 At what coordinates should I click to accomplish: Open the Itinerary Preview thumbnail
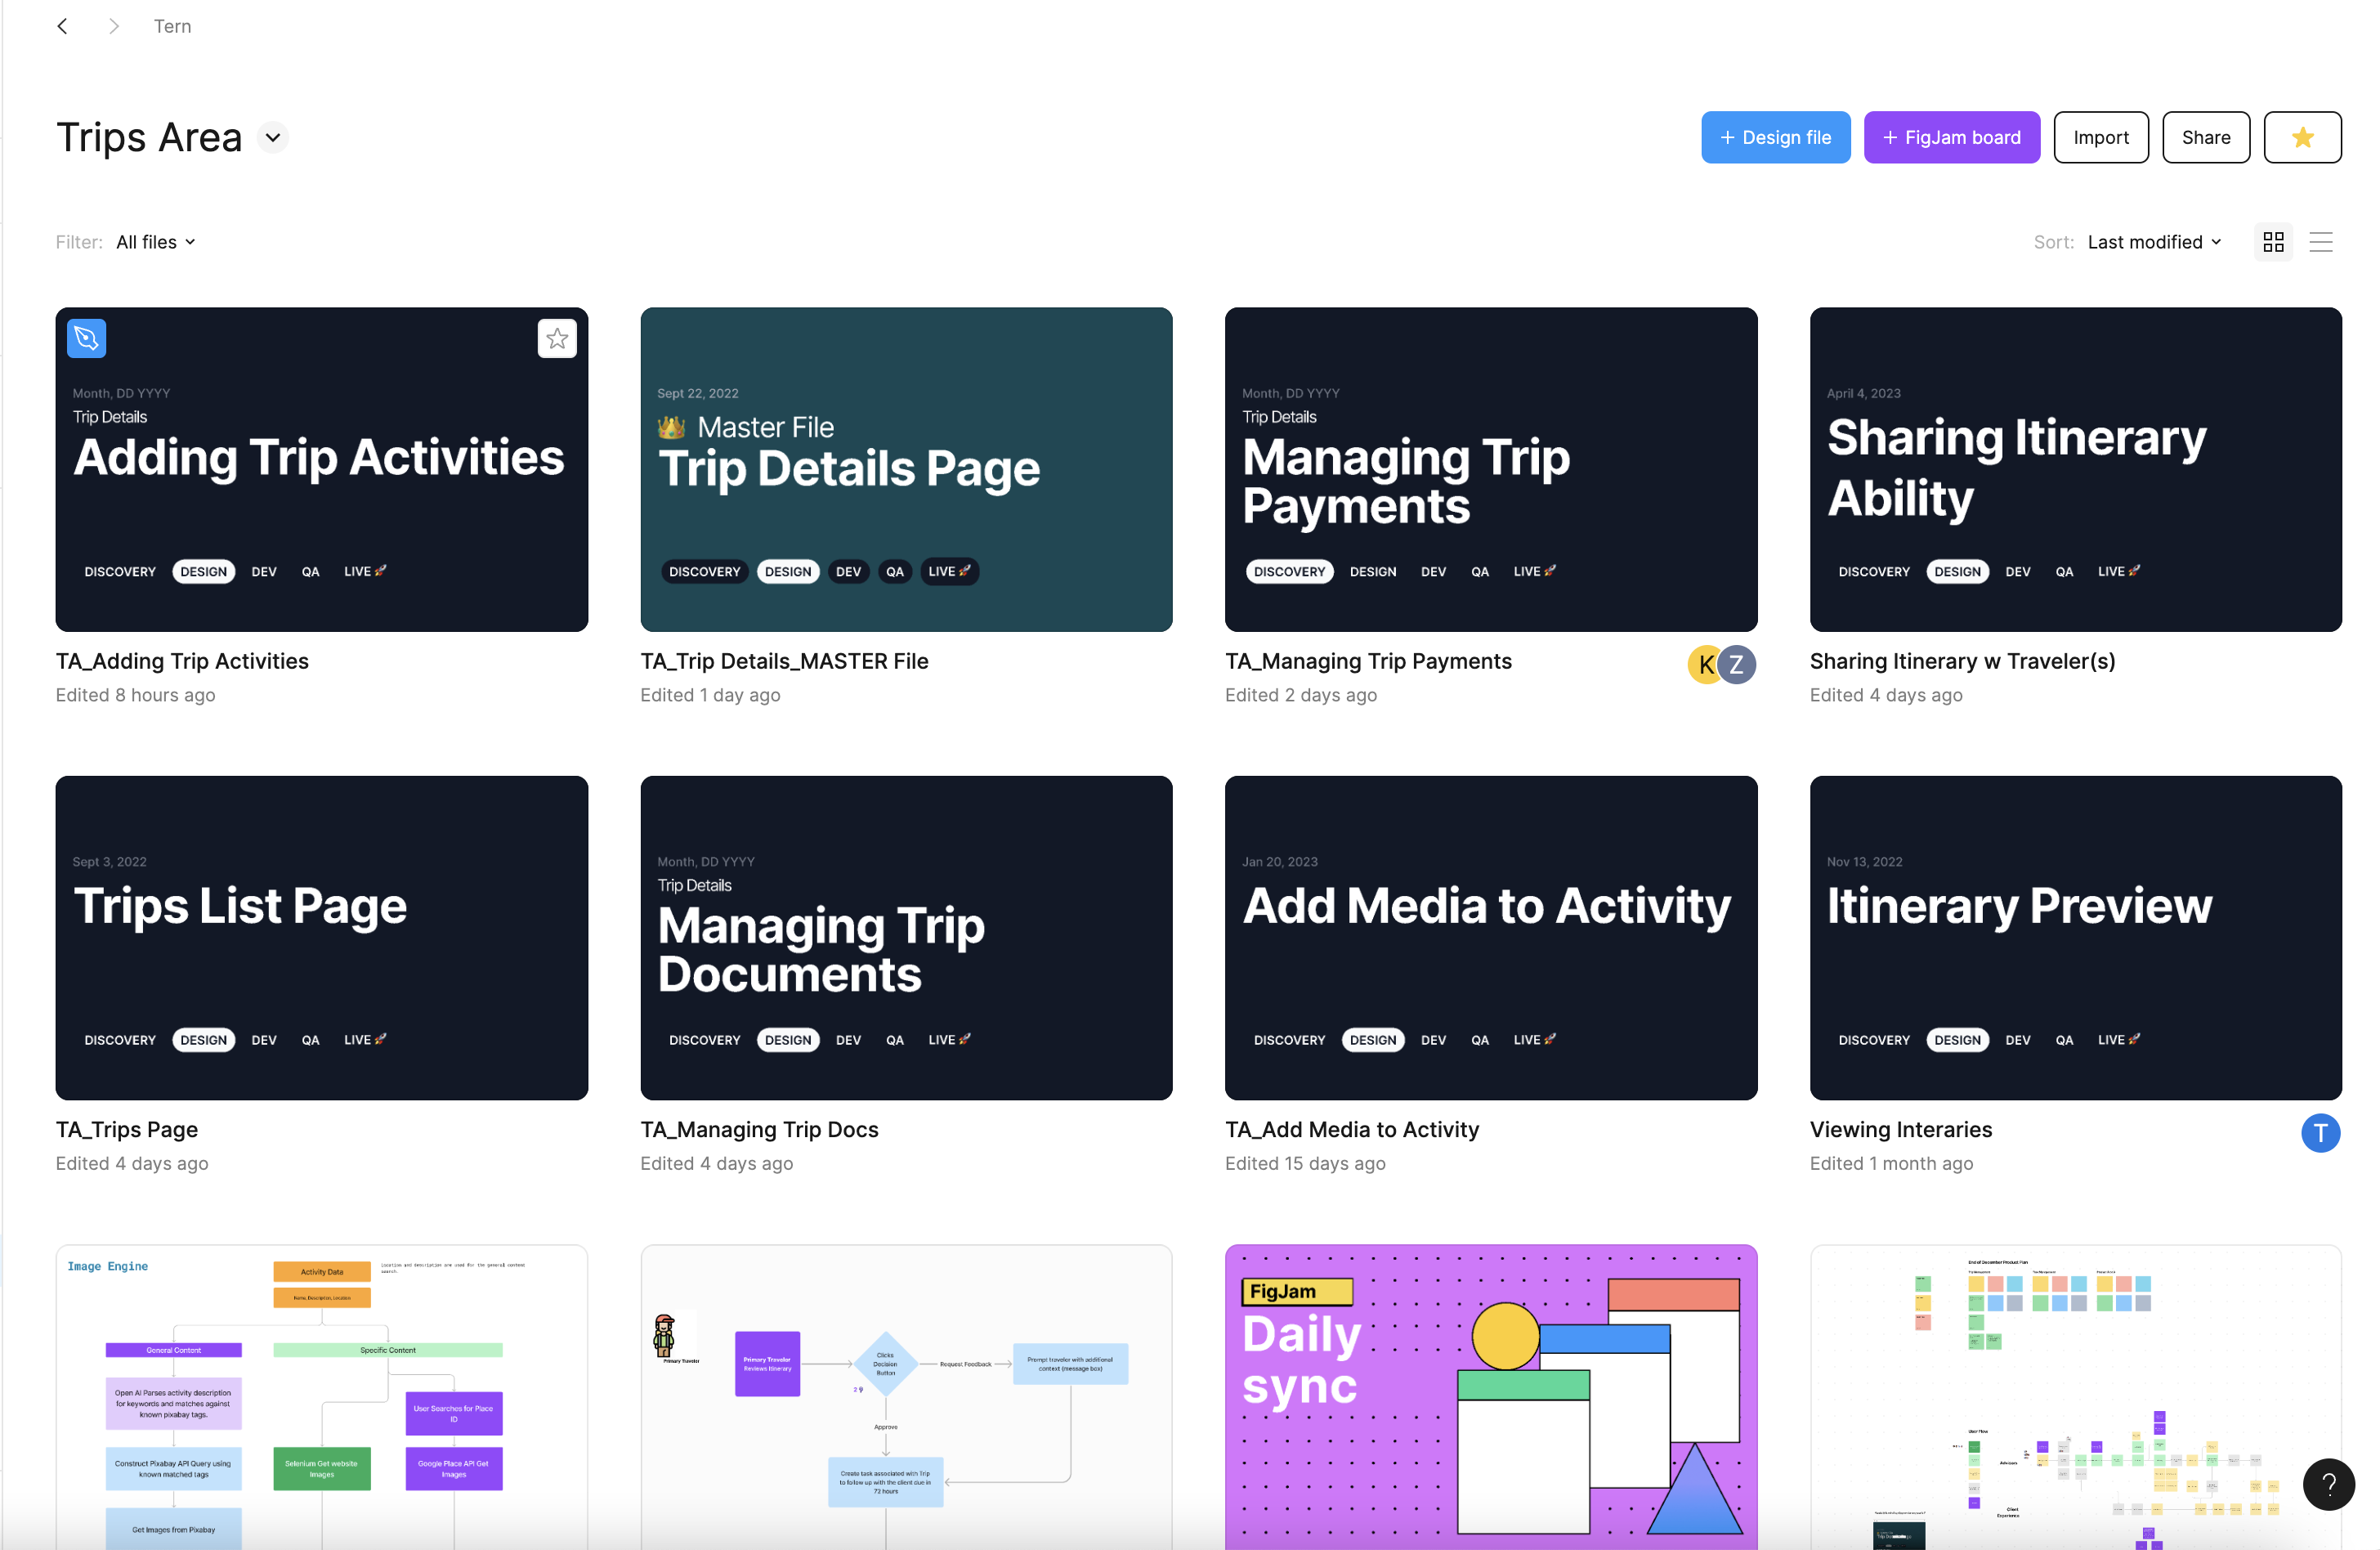[x=2075, y=937]
